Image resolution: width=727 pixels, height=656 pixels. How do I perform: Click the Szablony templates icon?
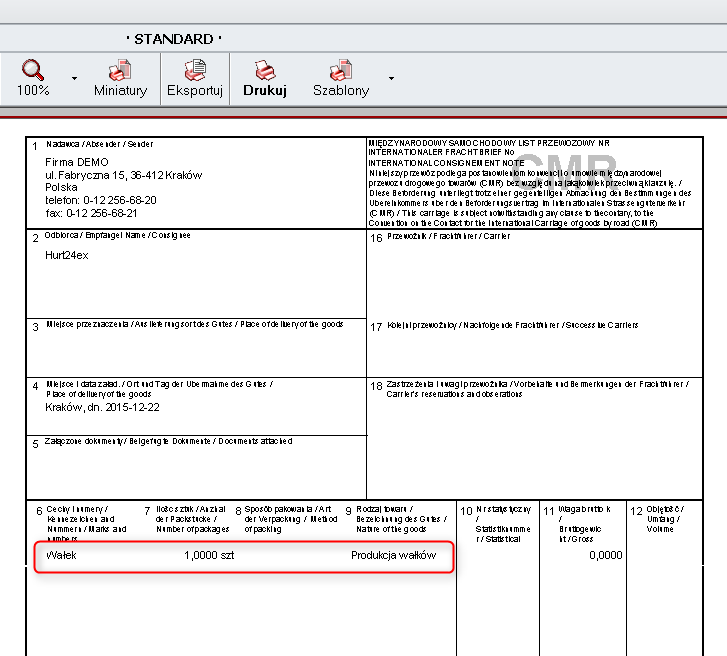tap(341, 71)
